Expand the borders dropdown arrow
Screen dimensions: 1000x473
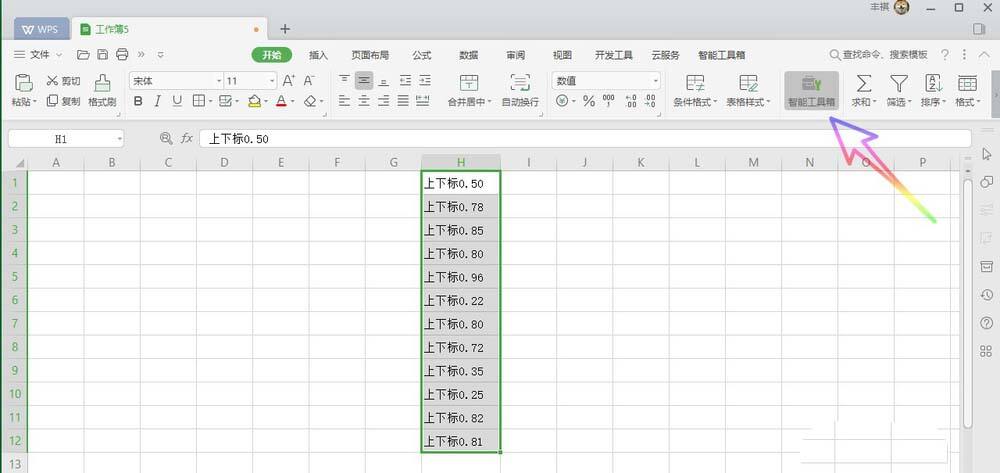click(x=211, y=101)
